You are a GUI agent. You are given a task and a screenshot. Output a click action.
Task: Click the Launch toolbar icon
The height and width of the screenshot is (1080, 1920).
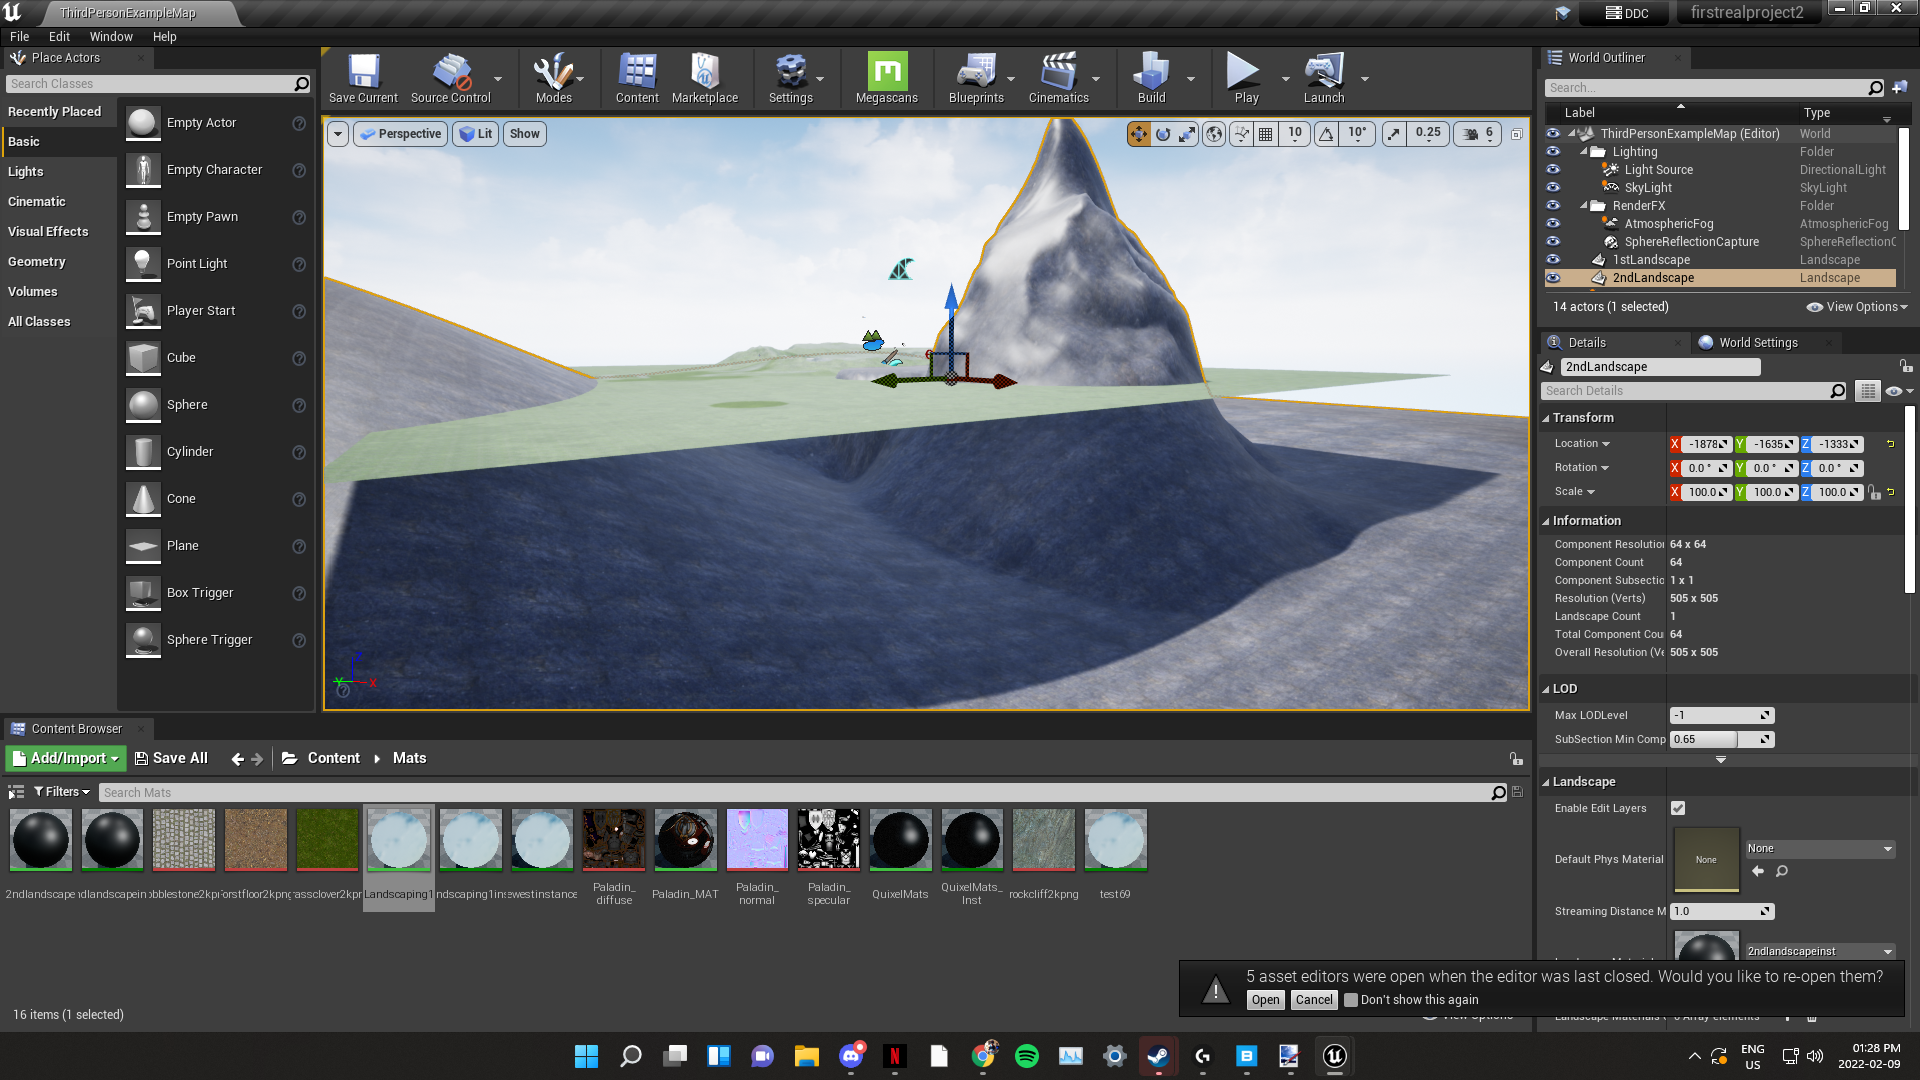[x=1324, y=78]
